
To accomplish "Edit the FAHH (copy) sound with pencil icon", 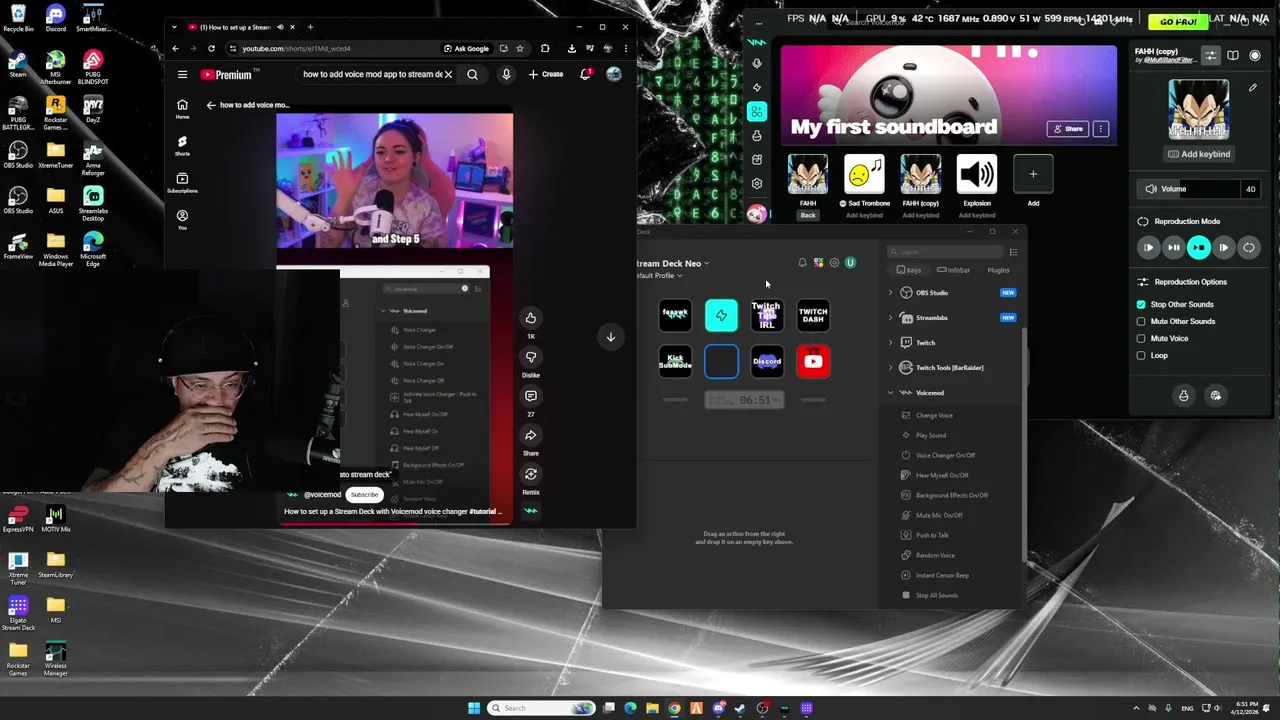I will (x=1252, y=88).
